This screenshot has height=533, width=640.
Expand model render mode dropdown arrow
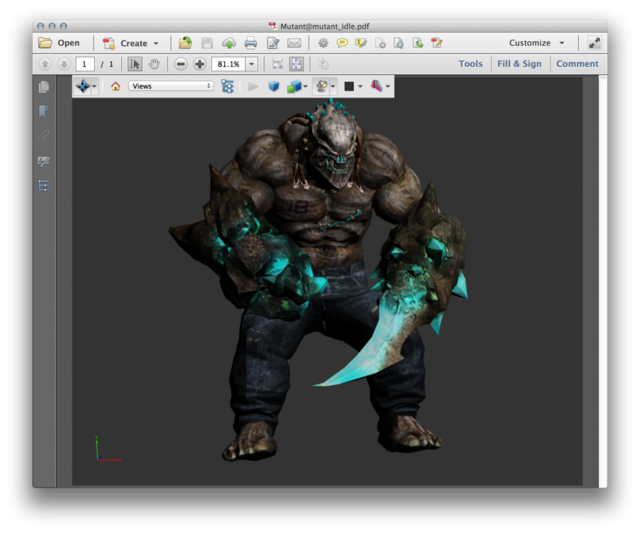coord(305,86)
